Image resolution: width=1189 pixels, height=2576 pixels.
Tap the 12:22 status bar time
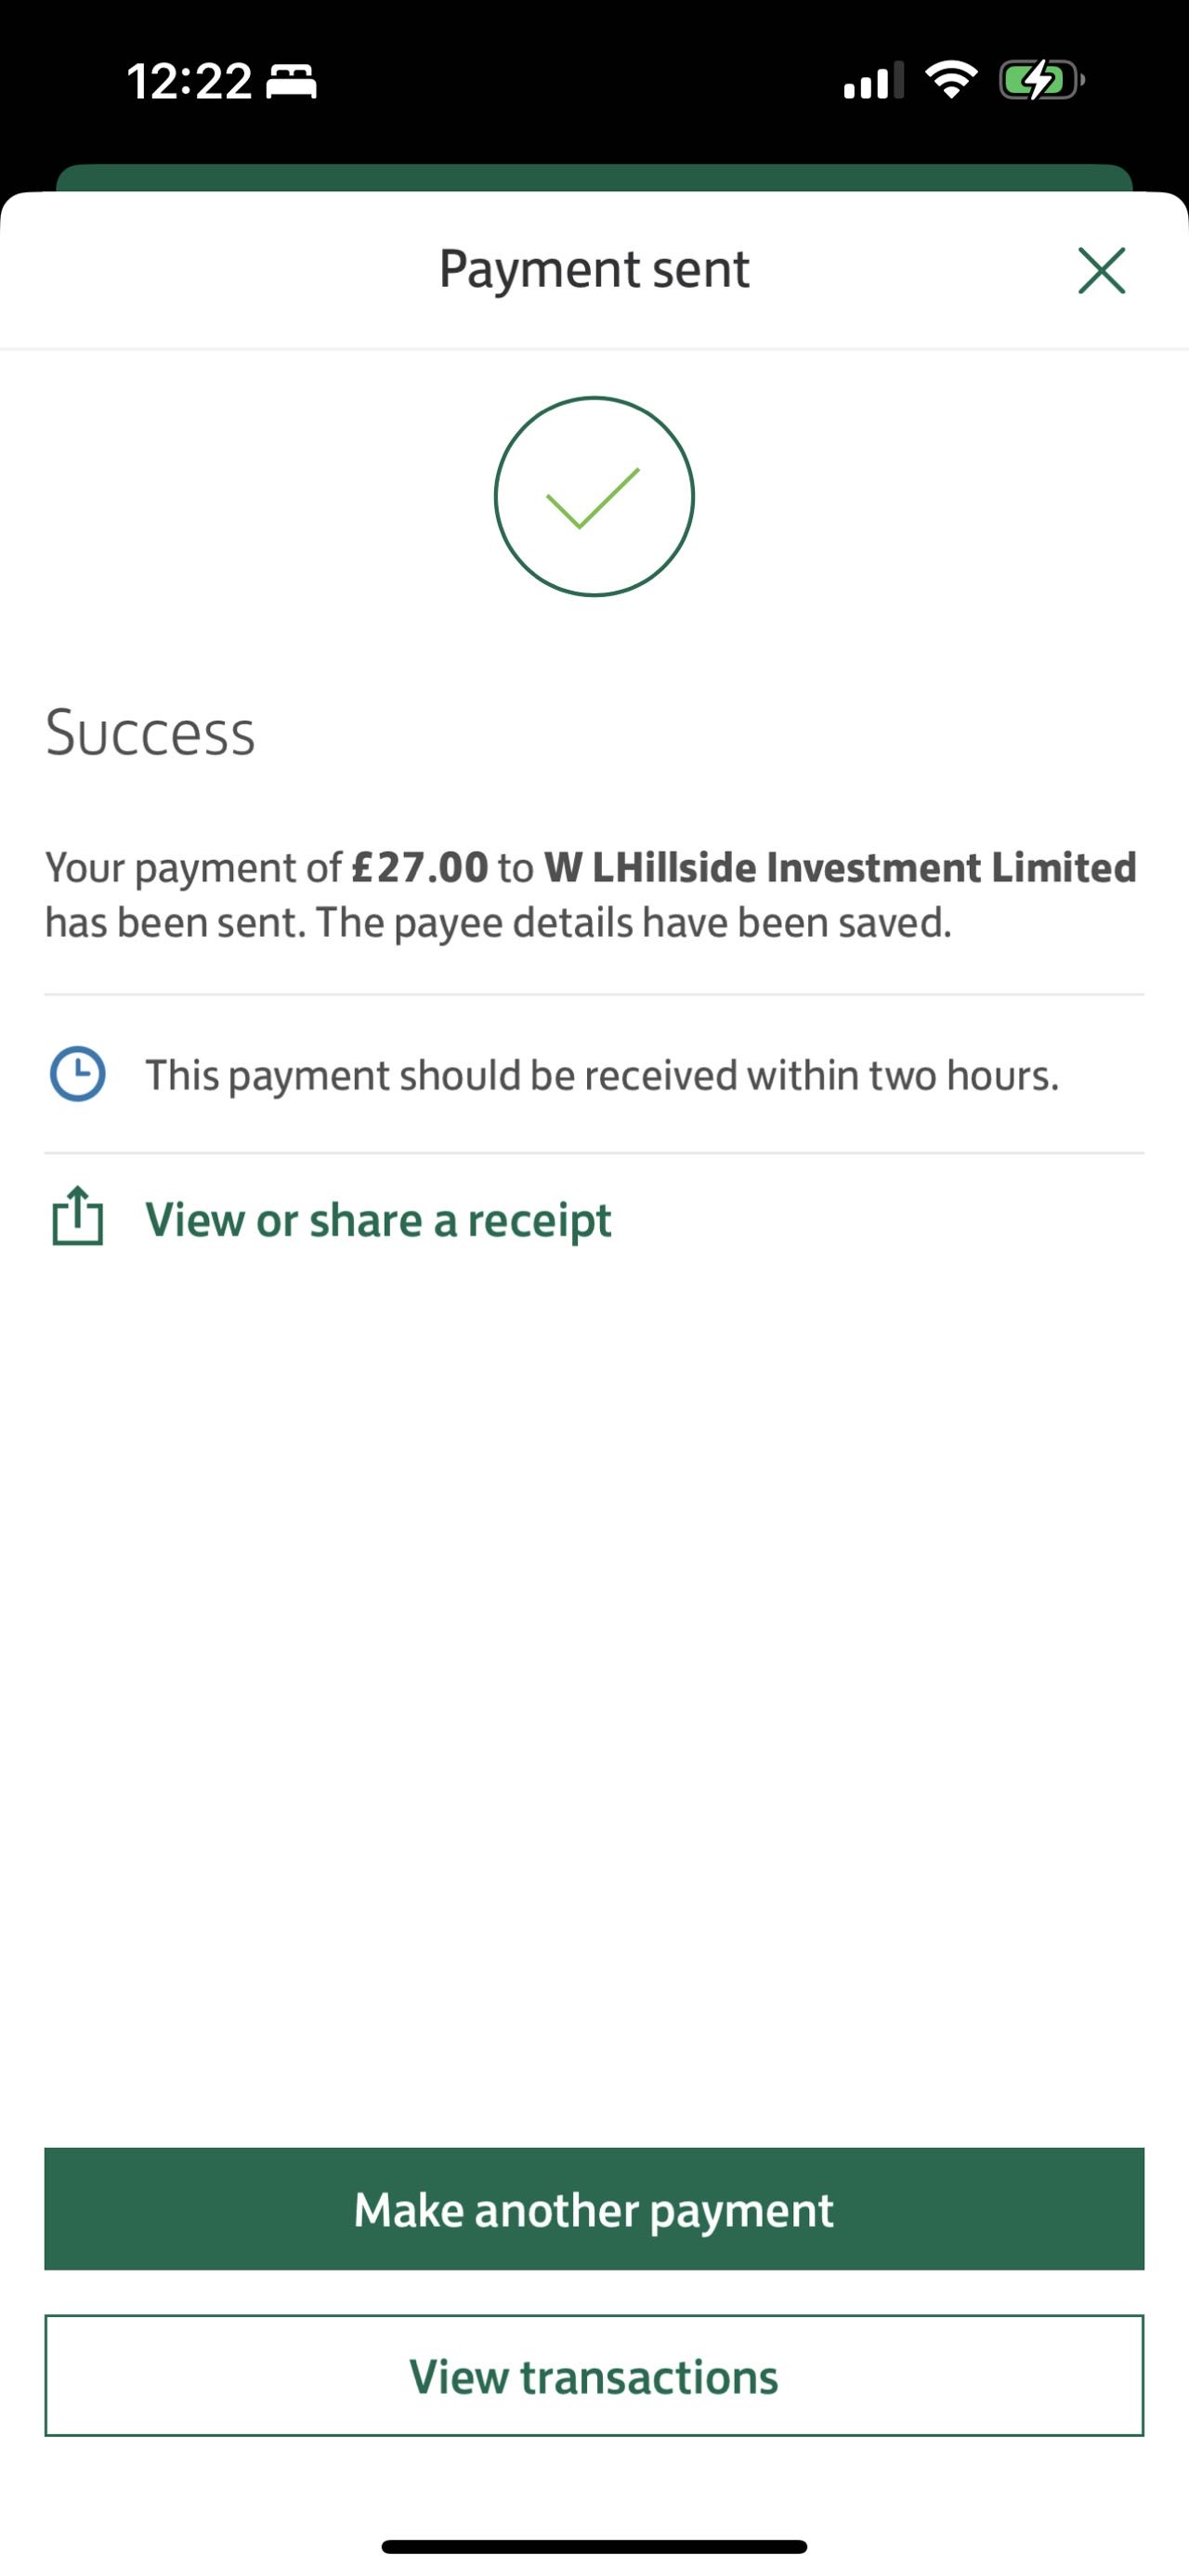pyautogui.click(x=189, y=81)
